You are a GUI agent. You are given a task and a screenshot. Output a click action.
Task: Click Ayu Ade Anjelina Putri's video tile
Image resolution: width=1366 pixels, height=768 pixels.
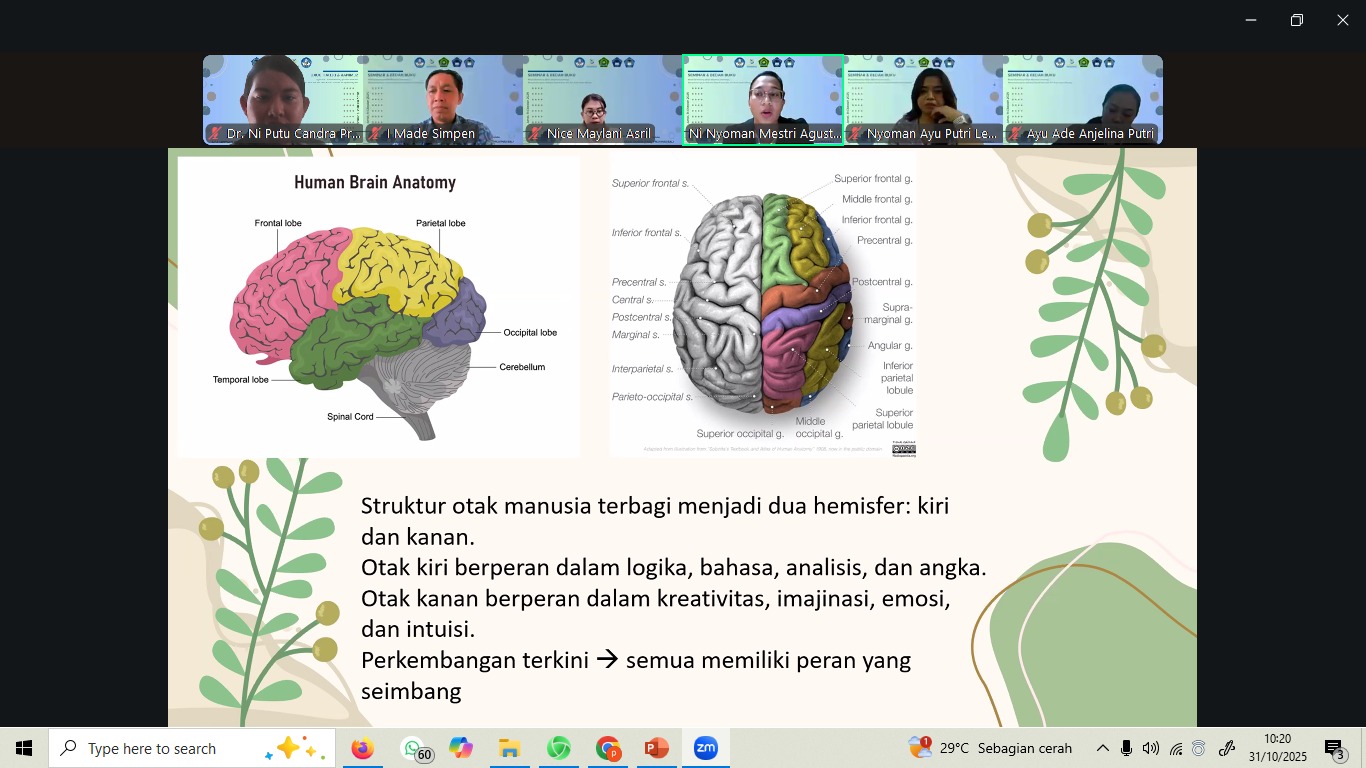click(1083, 100)
